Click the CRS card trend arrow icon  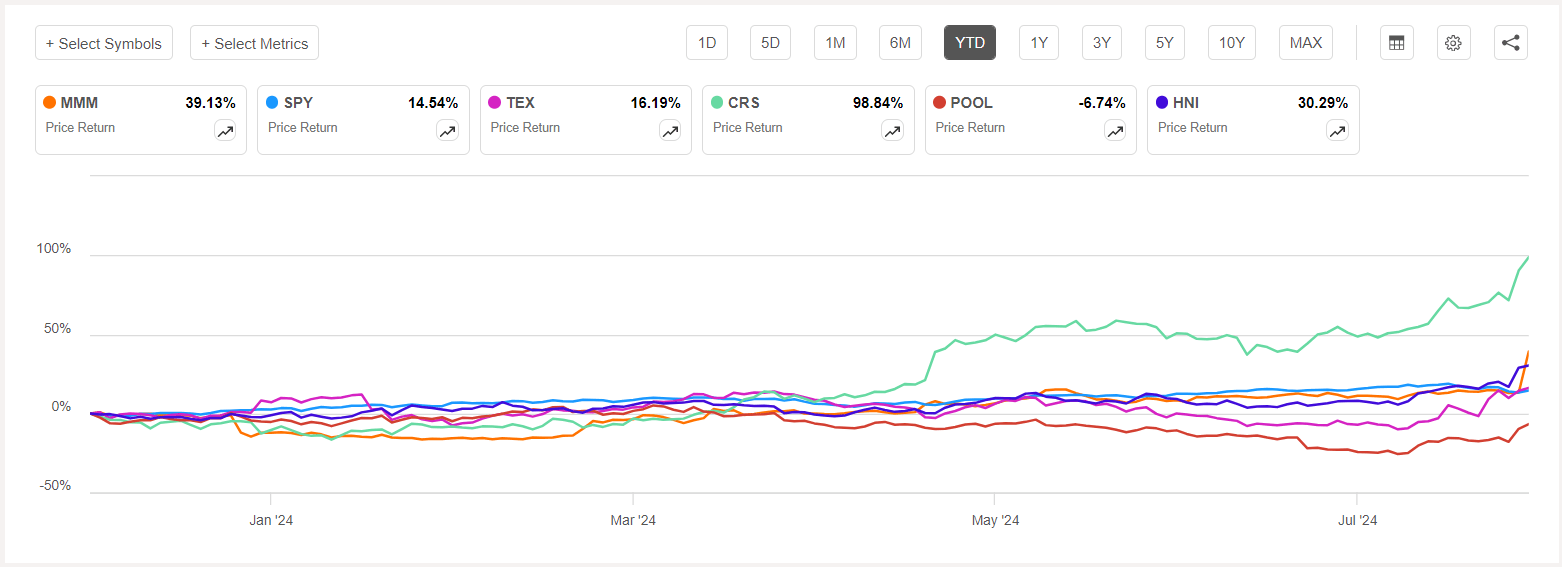point(892,131)
